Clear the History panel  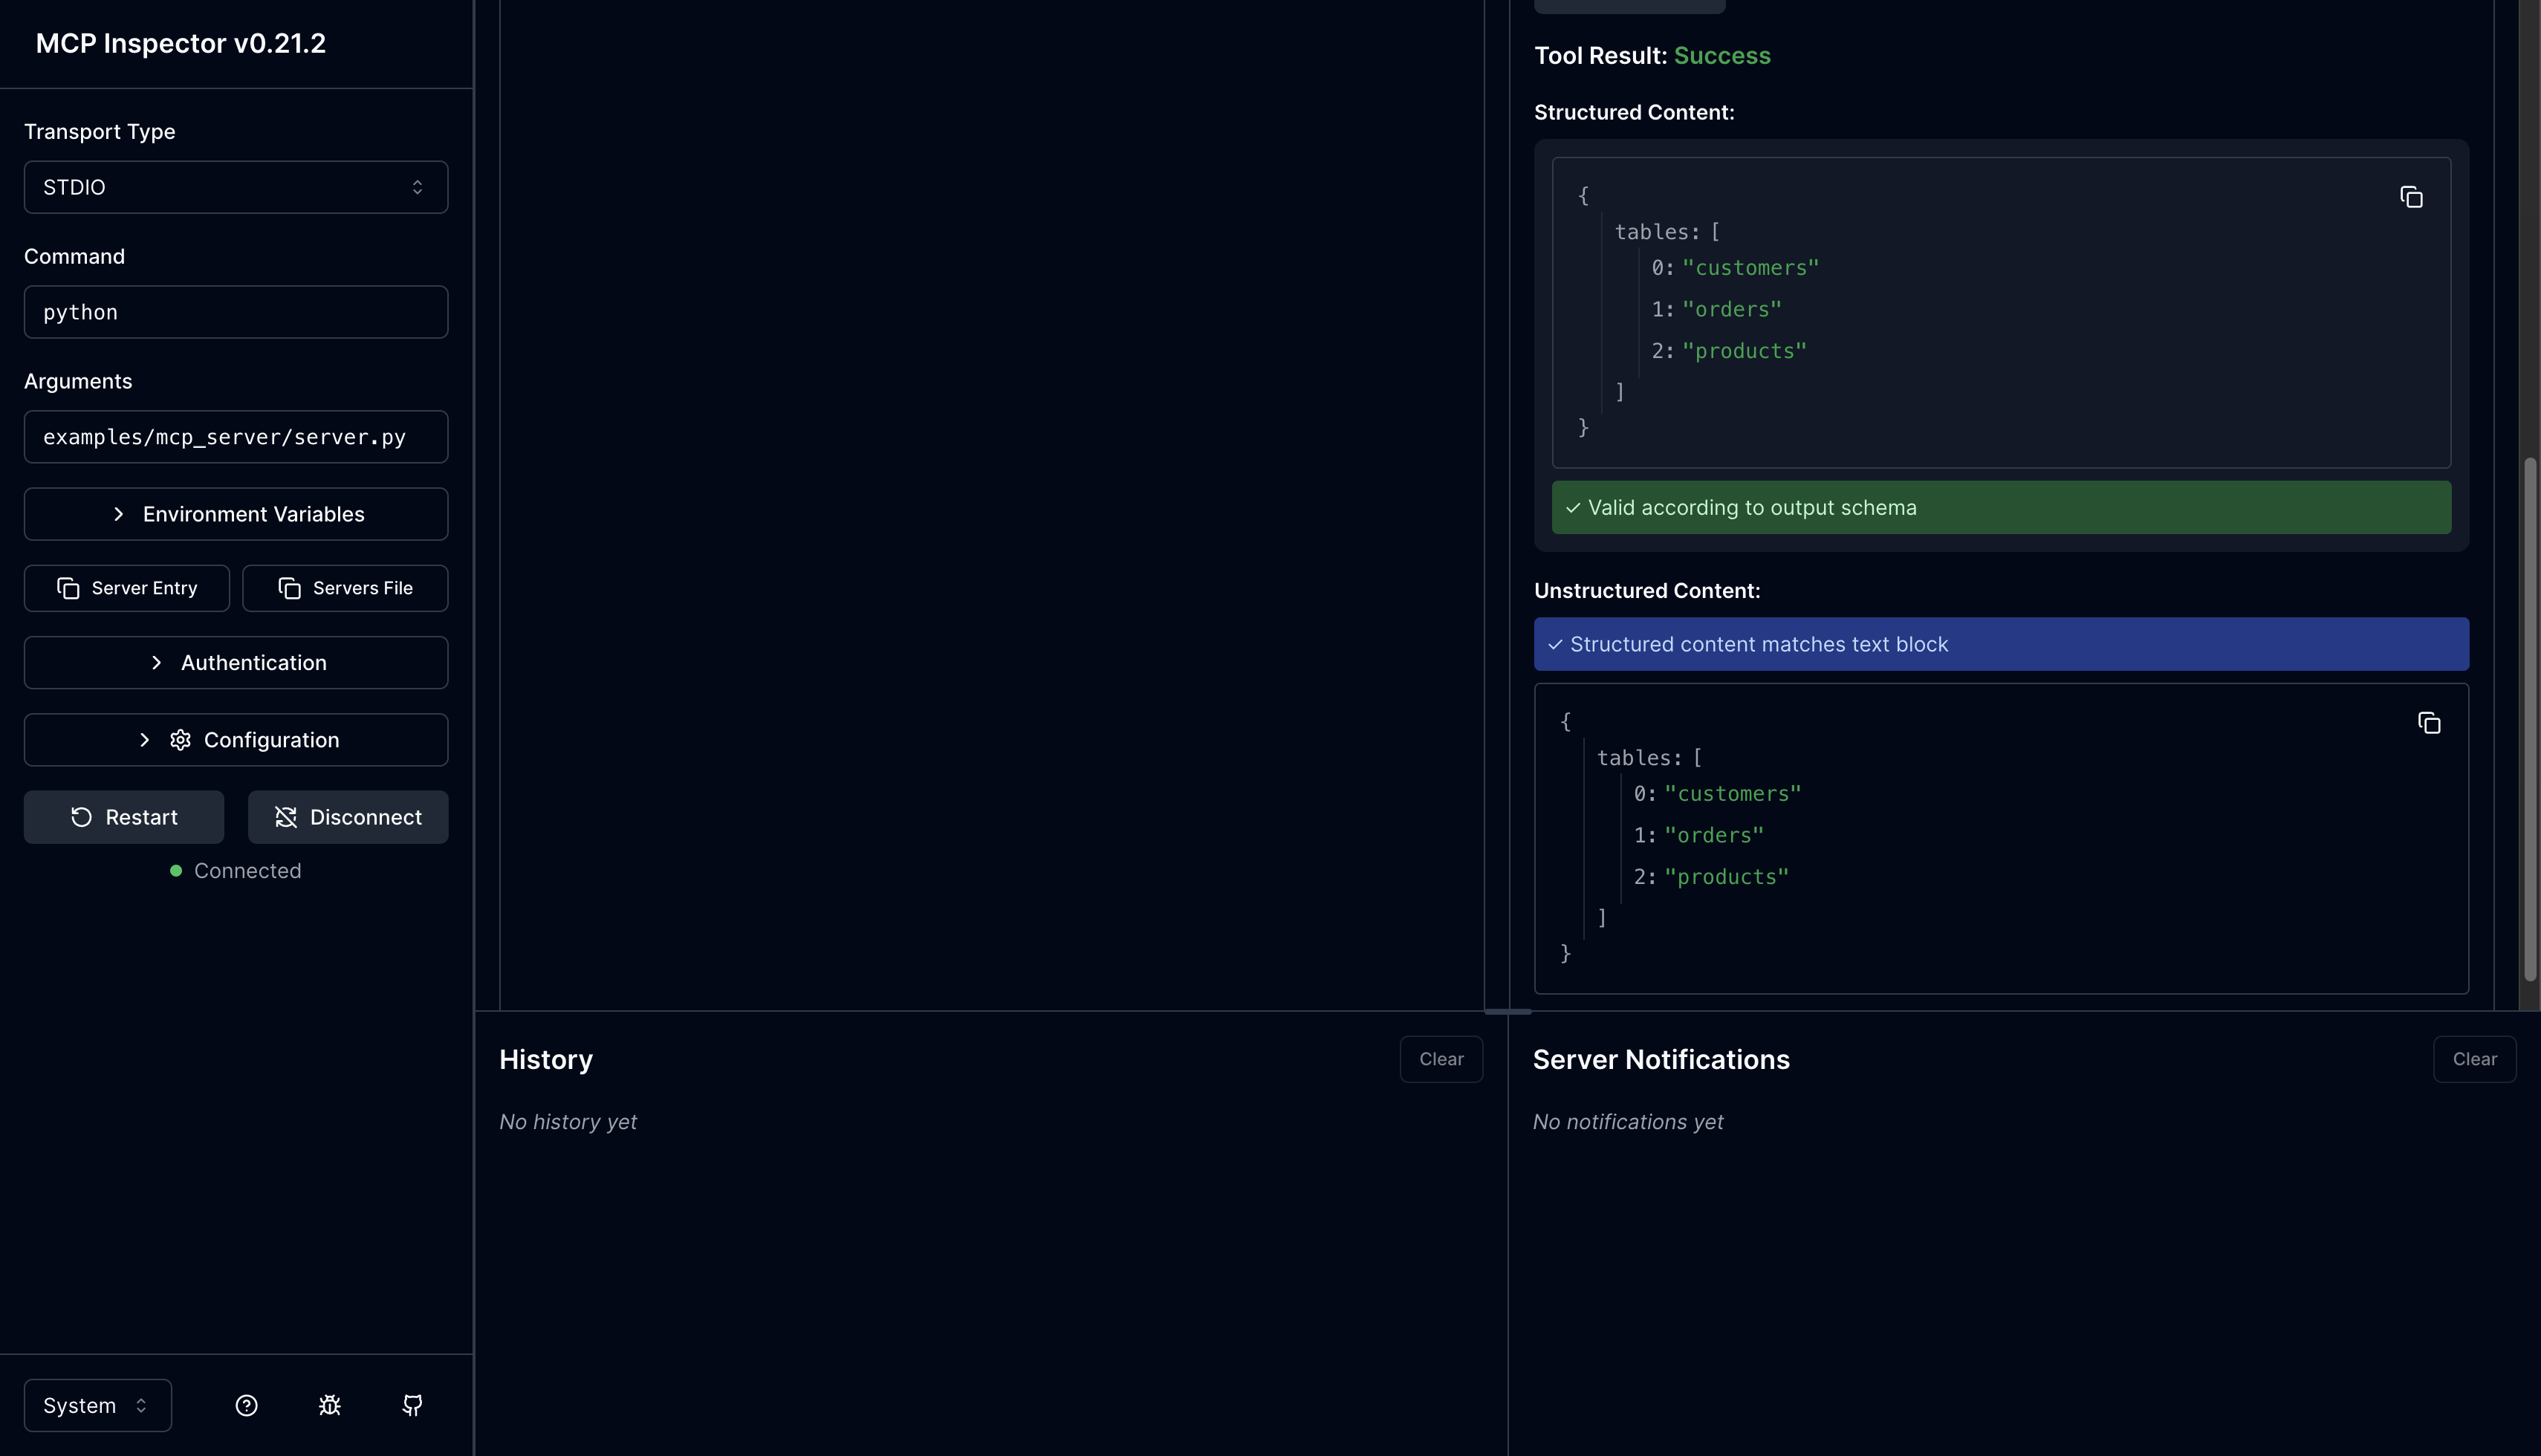click(1441, 1059)
